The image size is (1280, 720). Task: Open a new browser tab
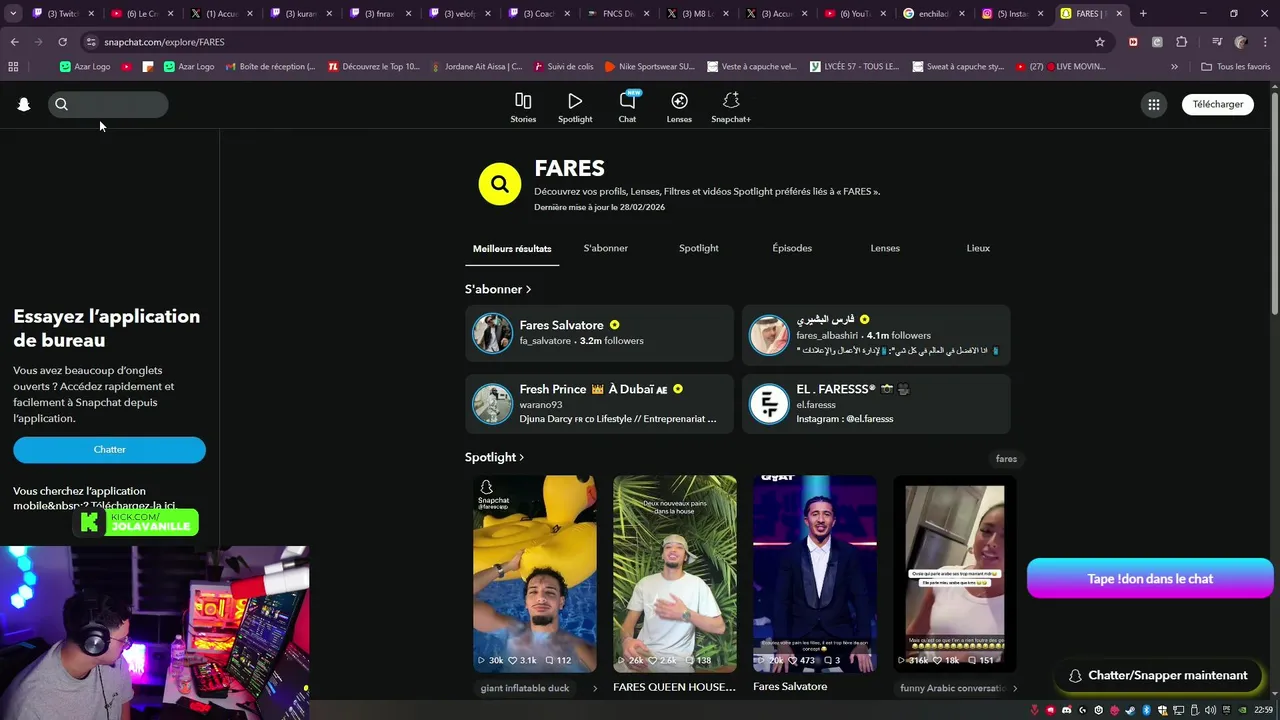point(1143,14)
